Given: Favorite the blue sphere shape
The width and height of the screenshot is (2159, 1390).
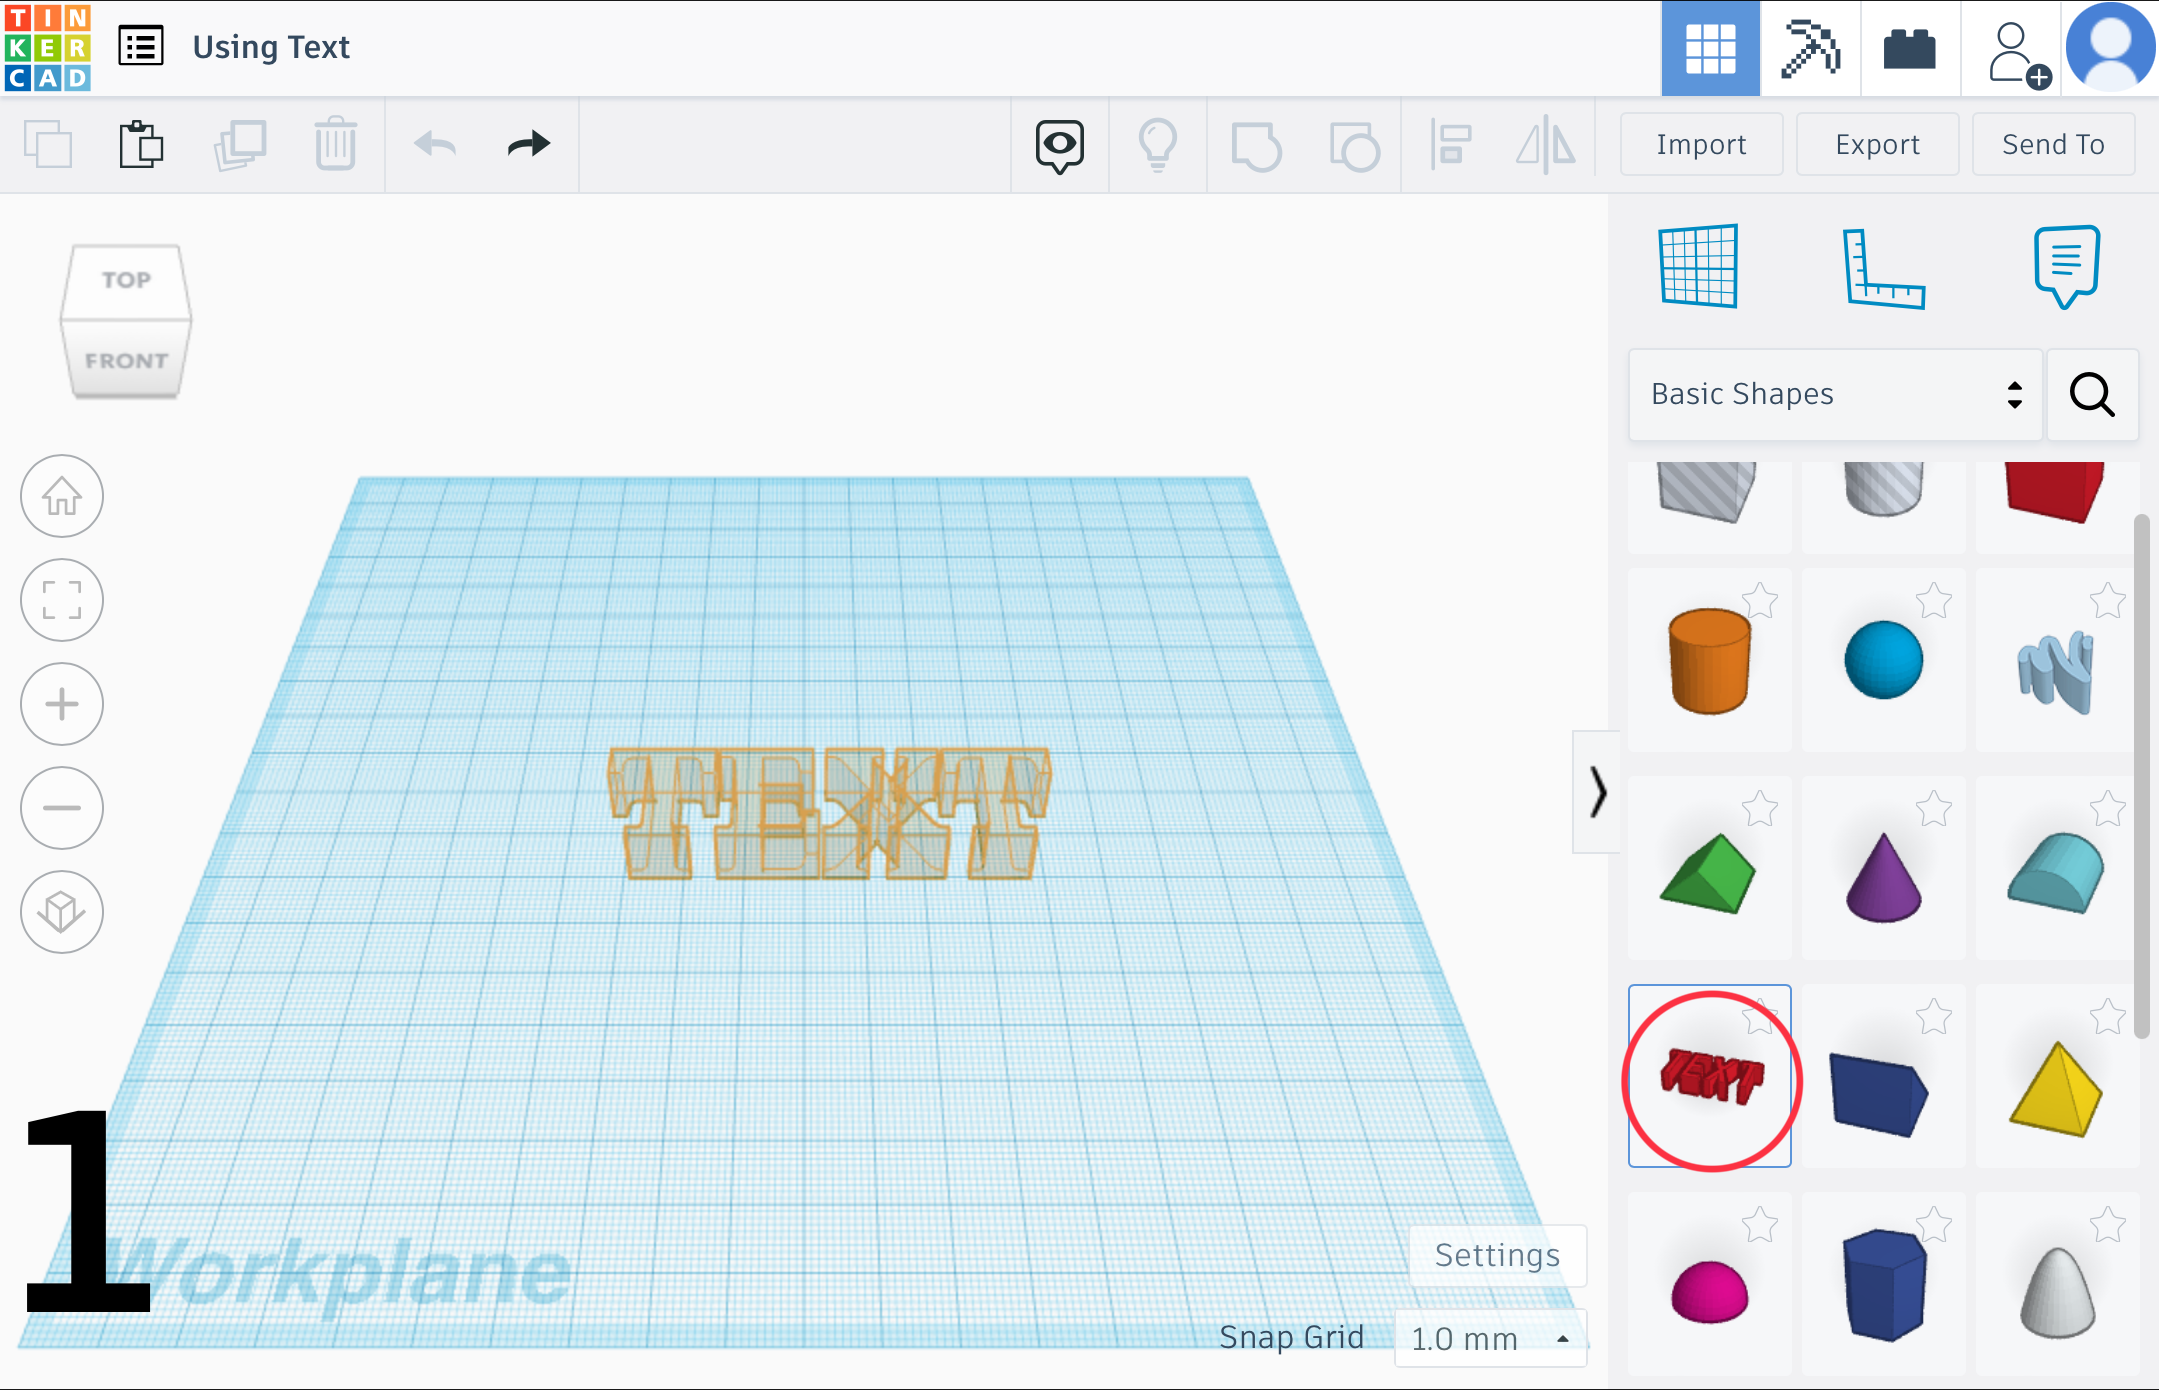Looking at the screenshot, I should coord(1936,602).
